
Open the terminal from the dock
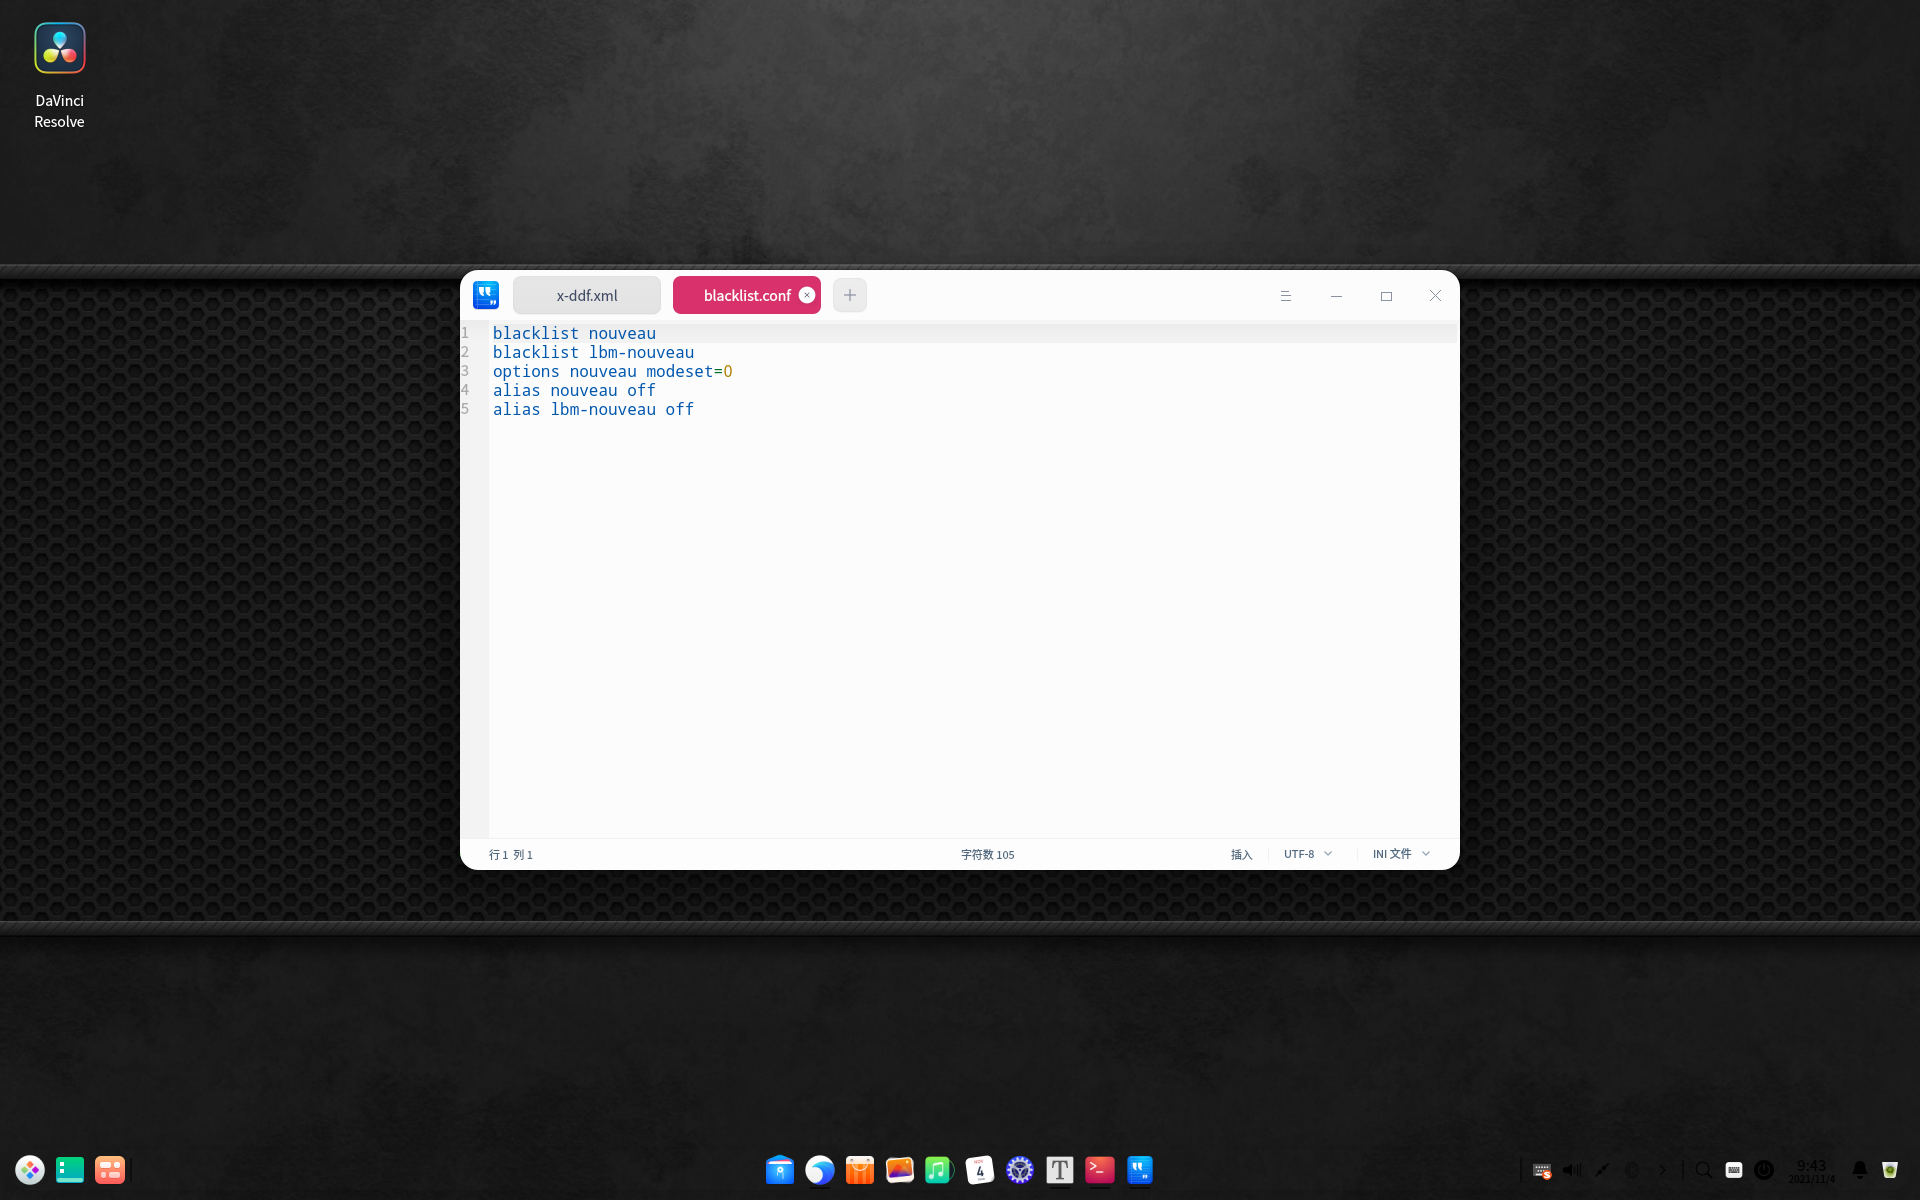pyautogui.click(x=1100, y=1169)
